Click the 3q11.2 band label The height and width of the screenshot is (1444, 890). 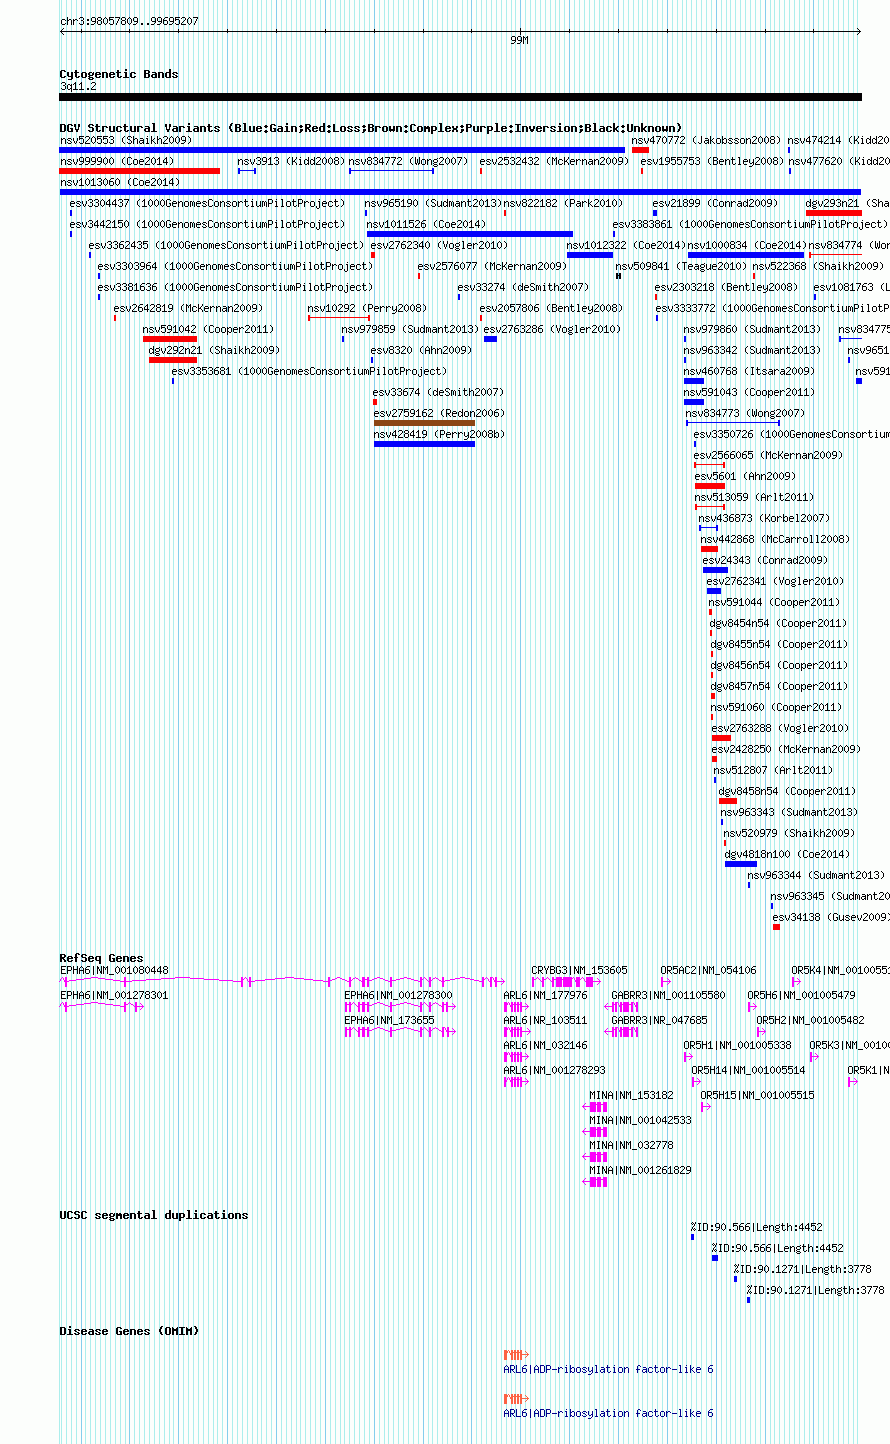tap(78, 86)
